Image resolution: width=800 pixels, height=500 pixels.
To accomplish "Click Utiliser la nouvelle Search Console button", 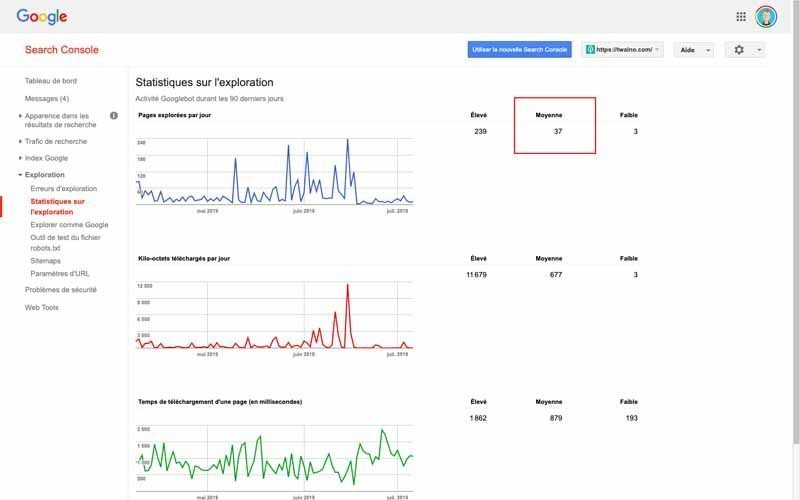I will [x=519, y=49].
